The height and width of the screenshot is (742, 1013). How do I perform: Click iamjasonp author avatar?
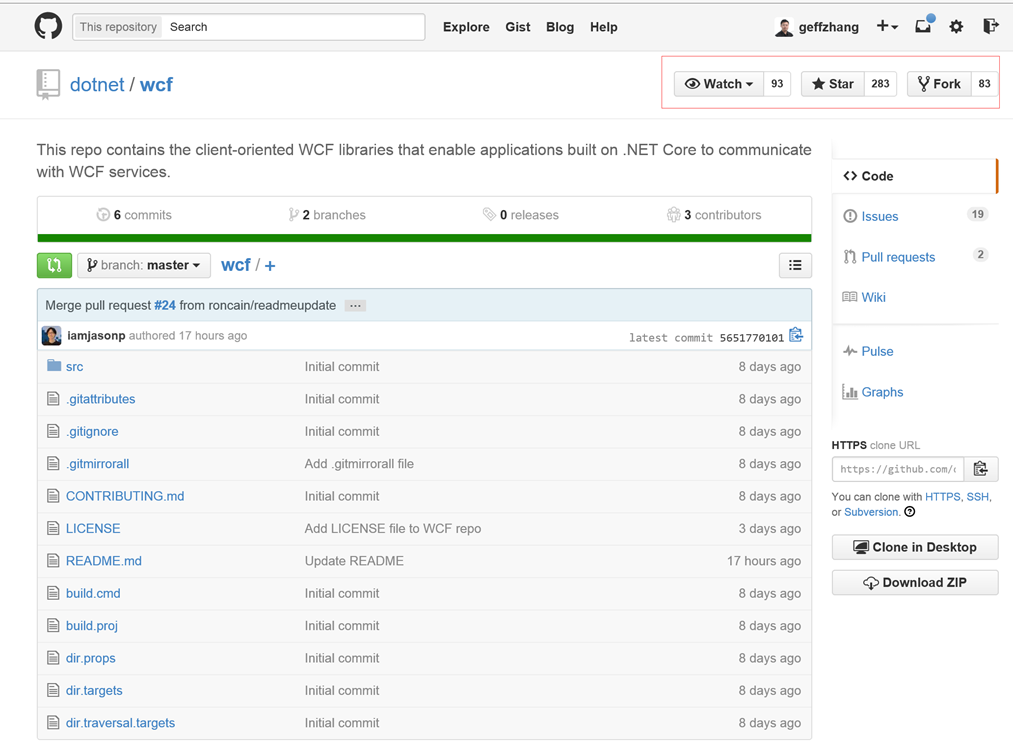(x=52, y=336)
